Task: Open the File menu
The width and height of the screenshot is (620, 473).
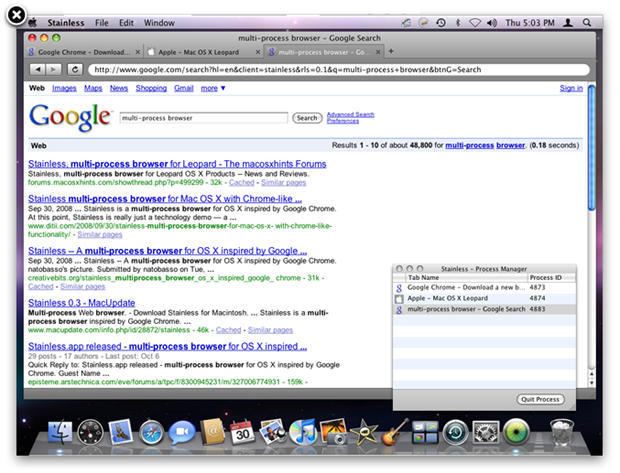Action: pos(102,23)
